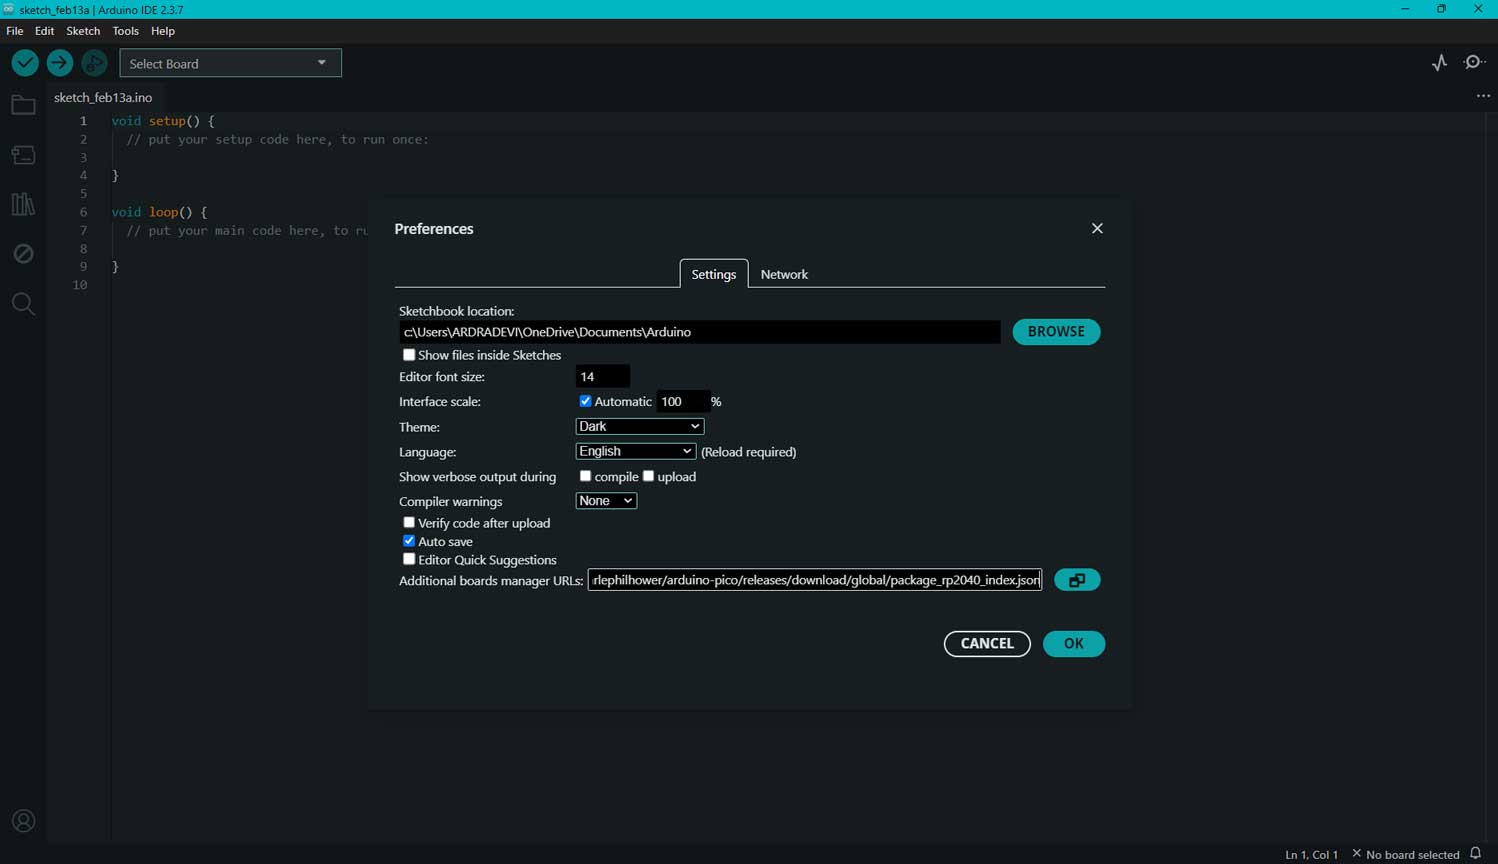Enable Verify code after upload
Screen dimensions: 1498x864
click(x=409, y=523)
